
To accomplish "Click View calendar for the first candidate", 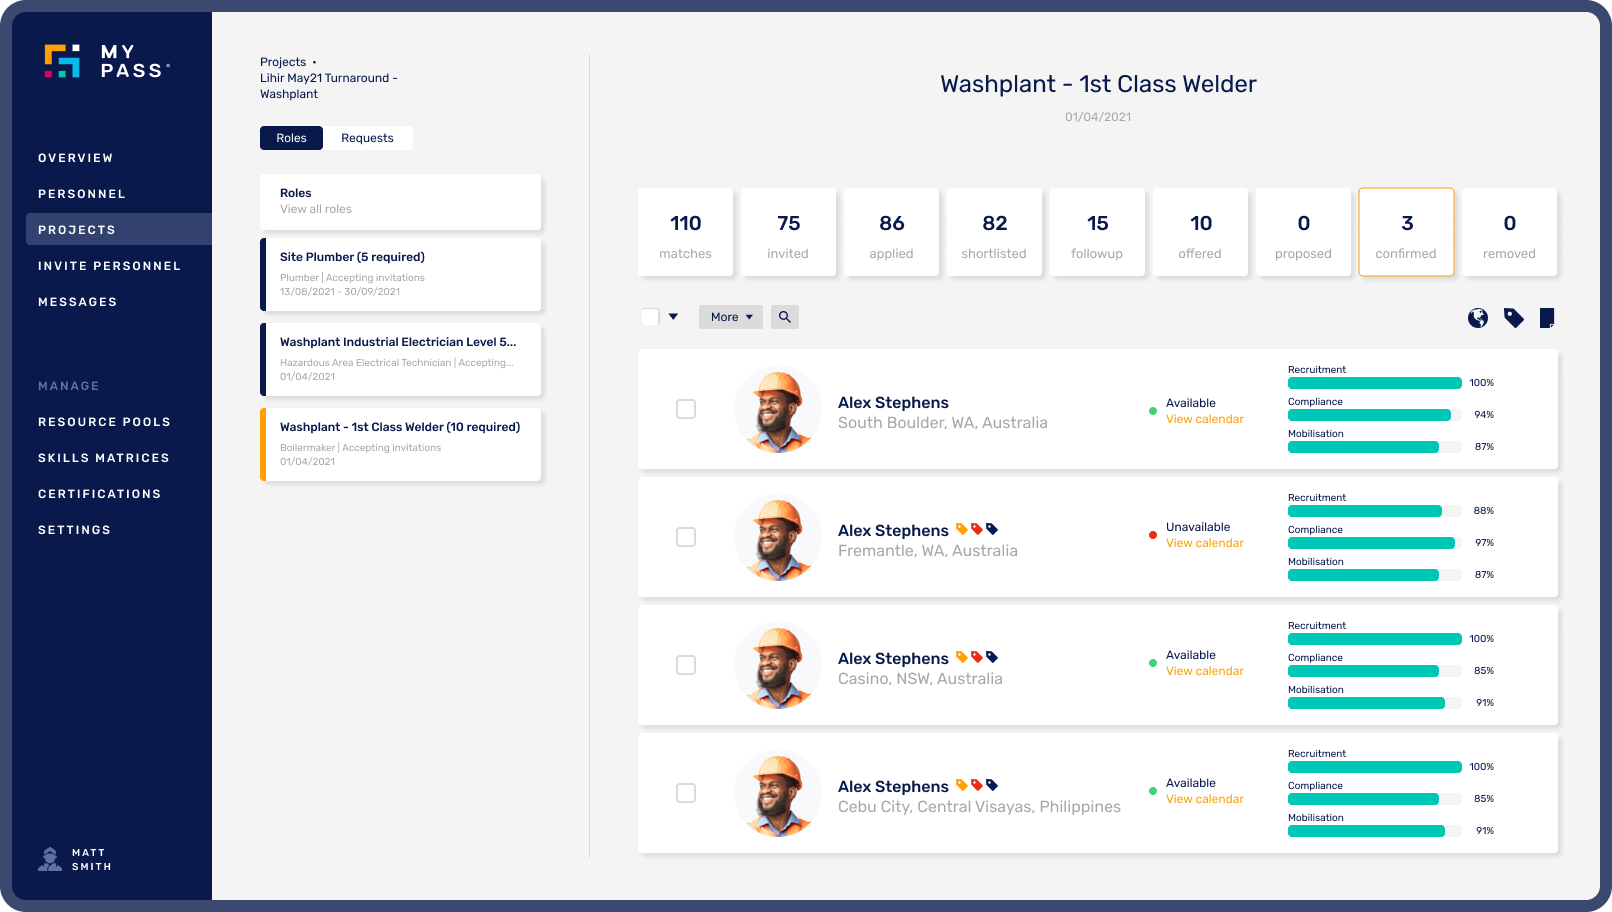I will tap(1204, 419).
